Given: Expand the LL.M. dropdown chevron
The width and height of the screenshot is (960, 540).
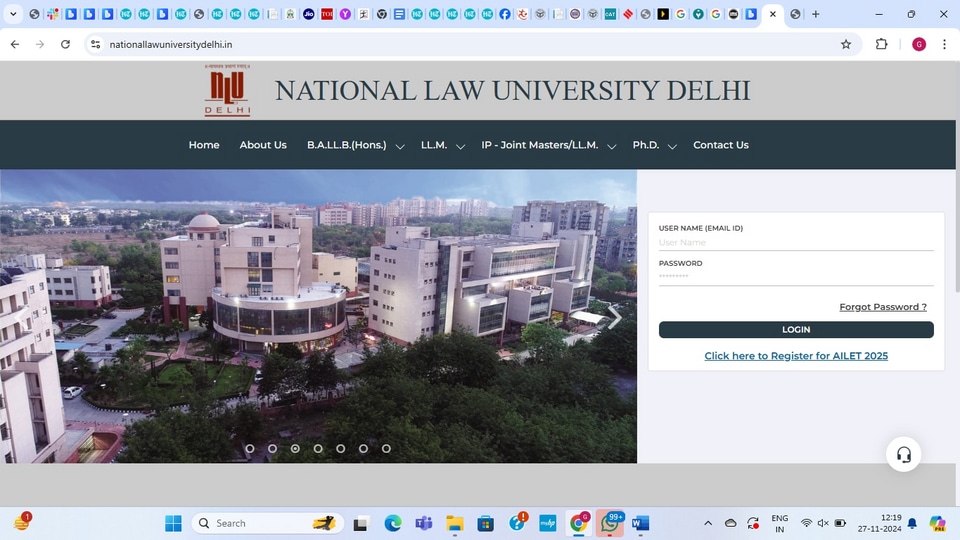Looking at the screenshot, I should tap(460, 146).
